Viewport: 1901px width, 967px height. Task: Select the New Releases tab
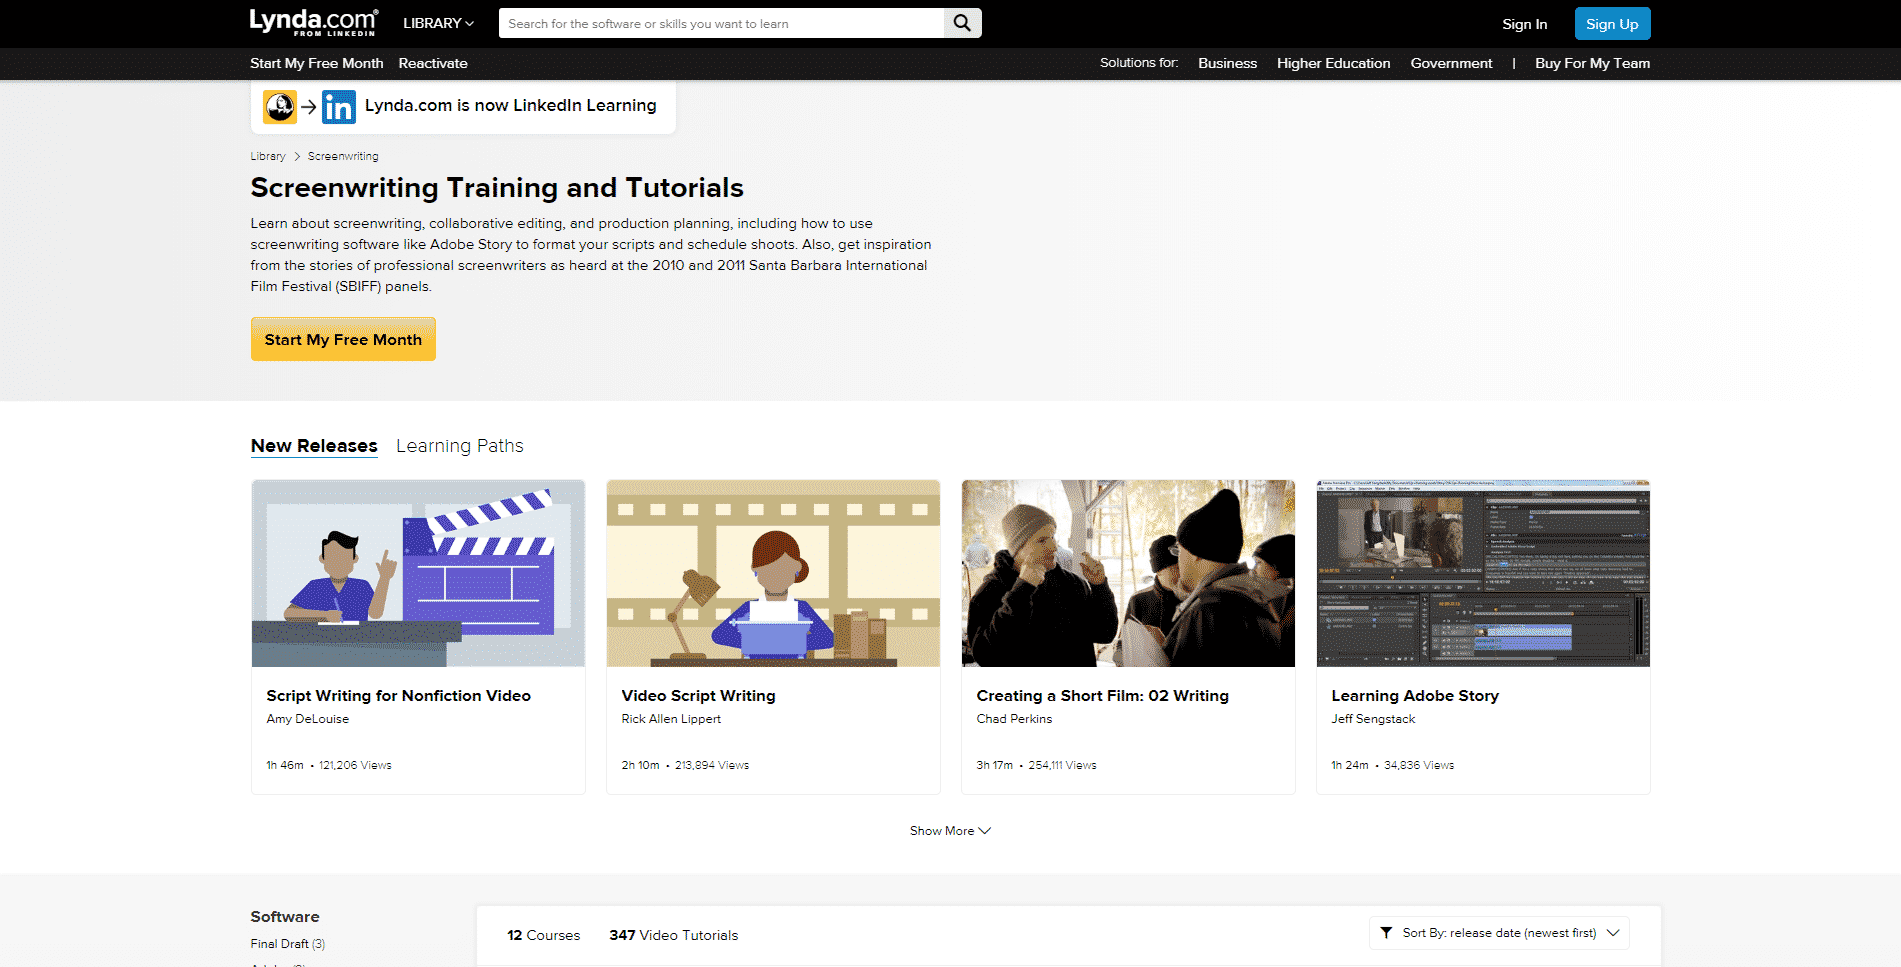click(x=314, y=446)
